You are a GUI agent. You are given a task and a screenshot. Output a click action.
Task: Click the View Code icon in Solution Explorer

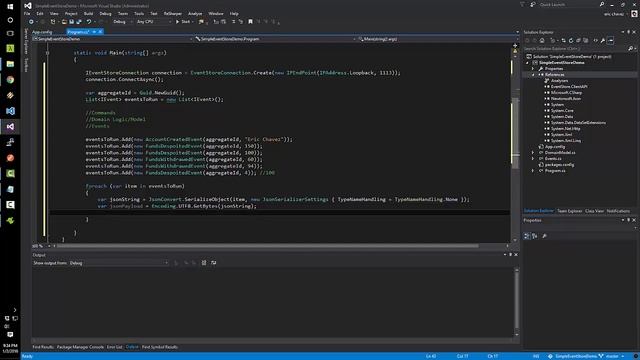[596, 40]
